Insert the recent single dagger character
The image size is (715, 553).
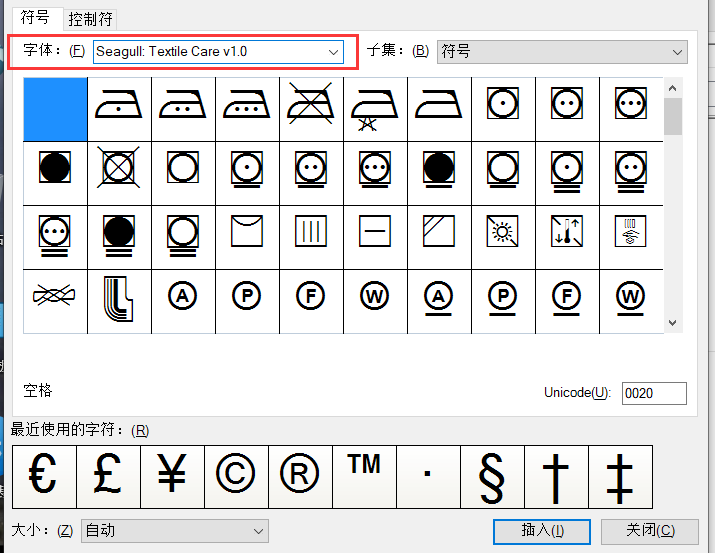click(x=556, y=476)
